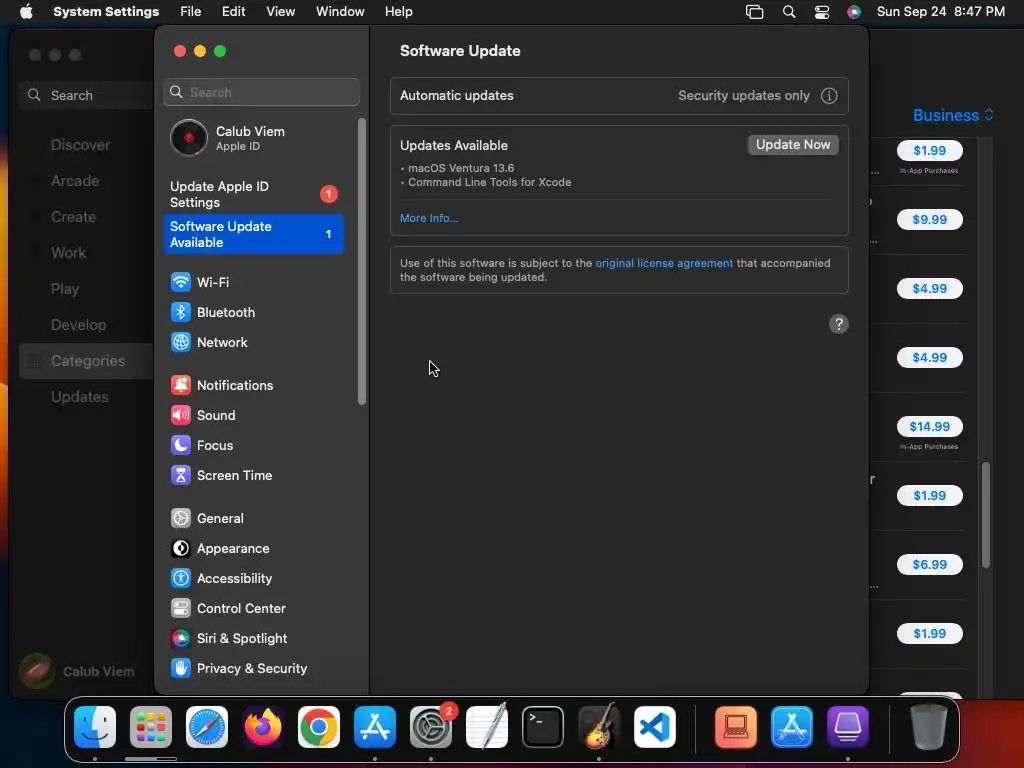Click Siri icon in menu bar

854,12
